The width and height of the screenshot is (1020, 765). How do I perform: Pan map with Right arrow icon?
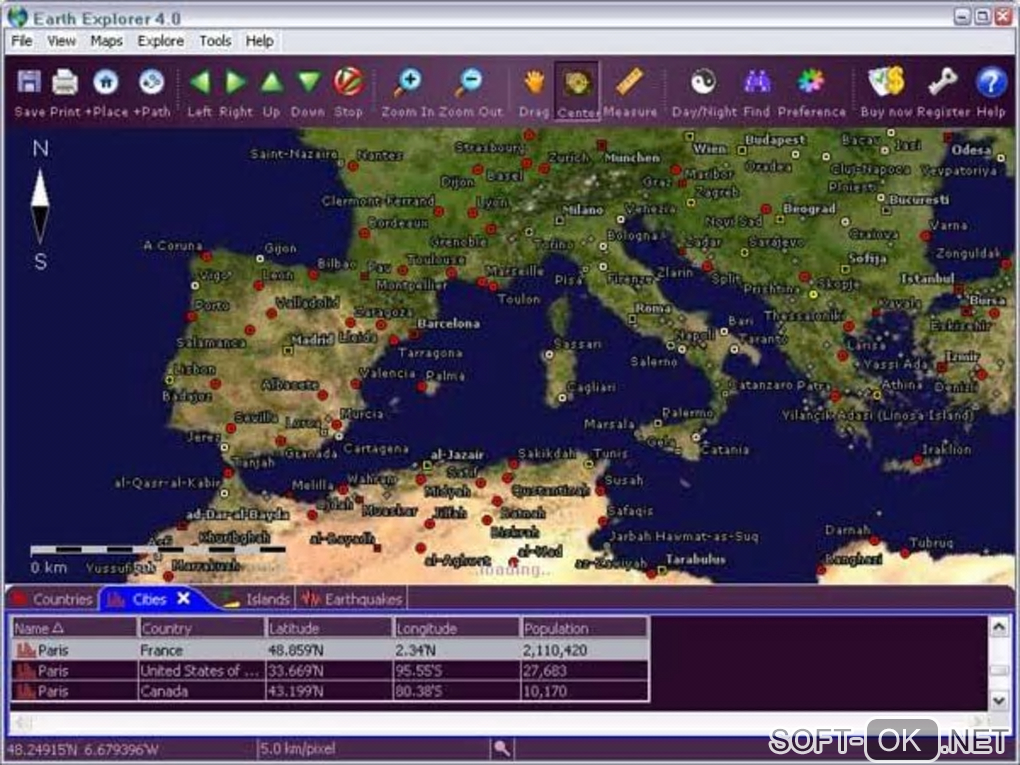click(235, 82)
